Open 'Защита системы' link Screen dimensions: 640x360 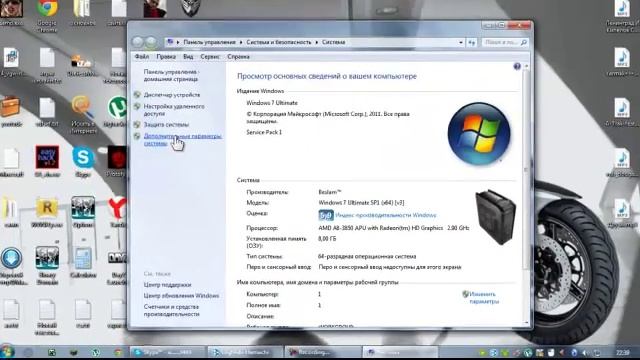tap(166, 124)
